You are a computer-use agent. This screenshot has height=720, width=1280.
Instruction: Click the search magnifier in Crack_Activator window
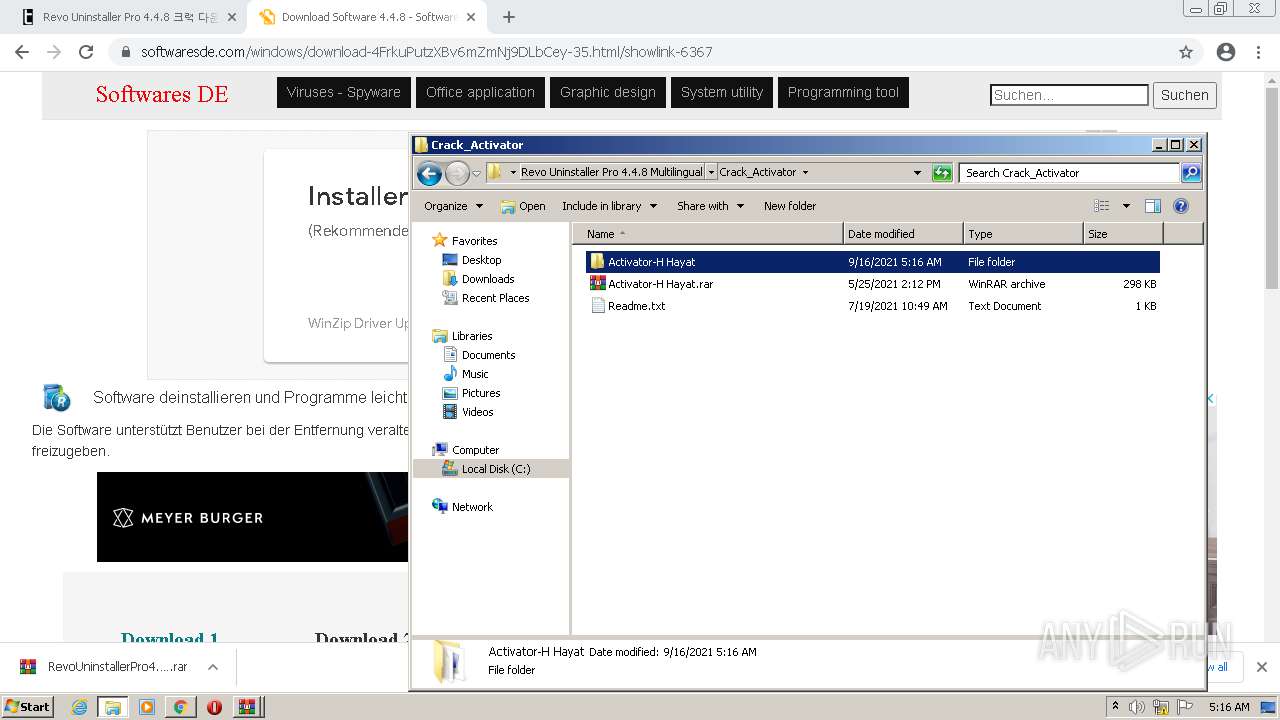(x=1191, y=173)
